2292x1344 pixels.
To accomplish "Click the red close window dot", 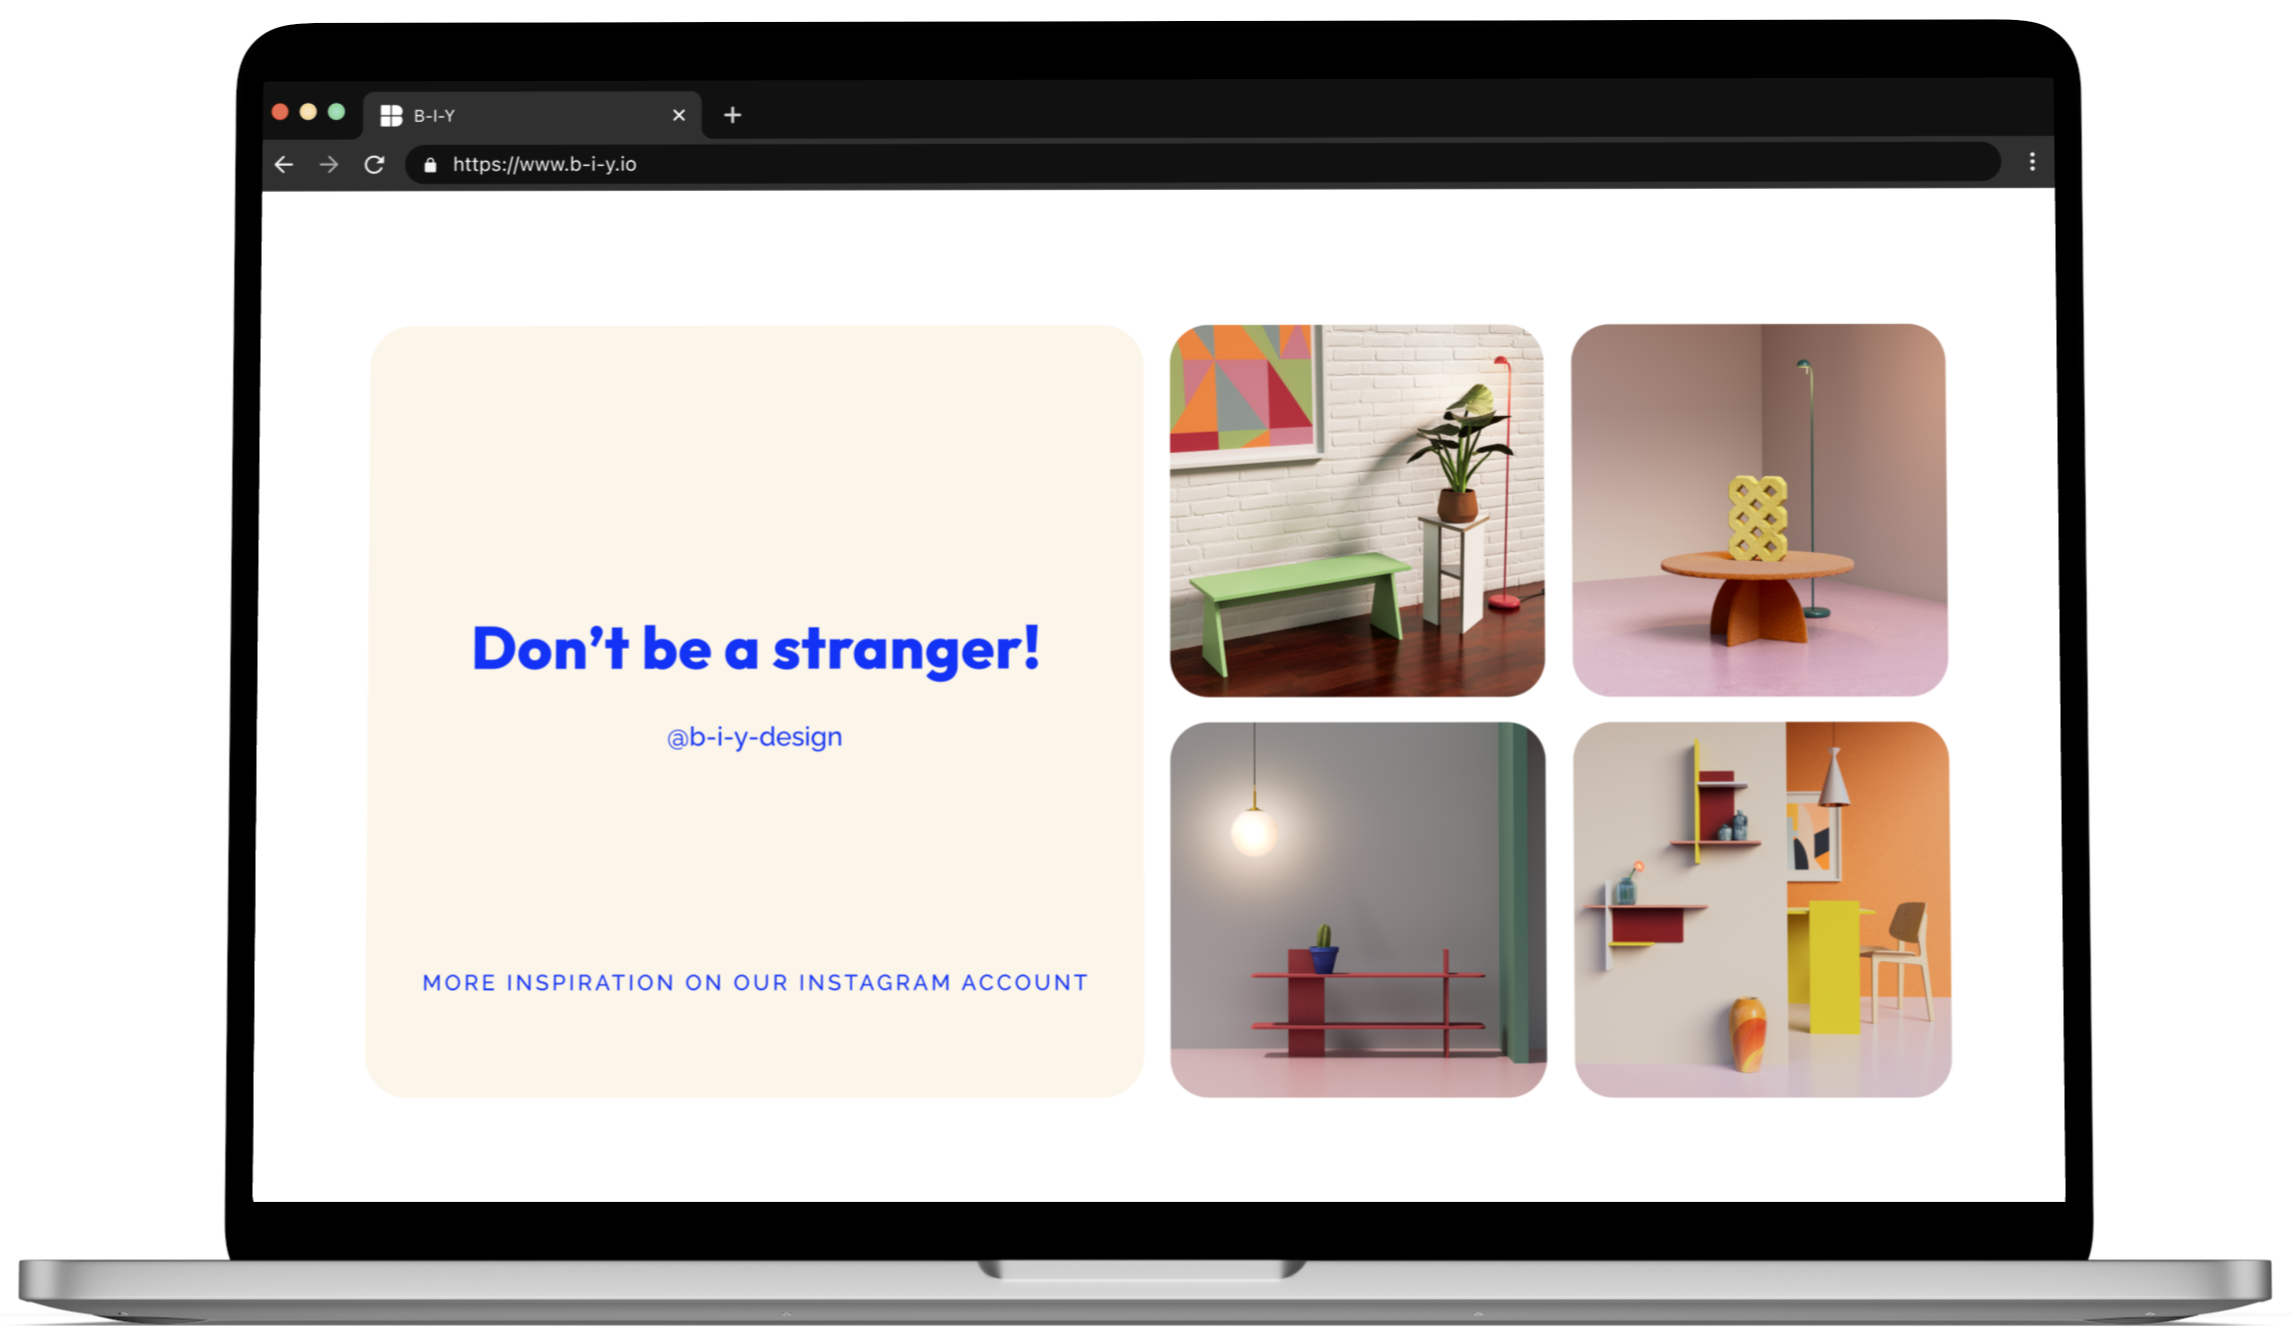I will [x=280, y=112].
